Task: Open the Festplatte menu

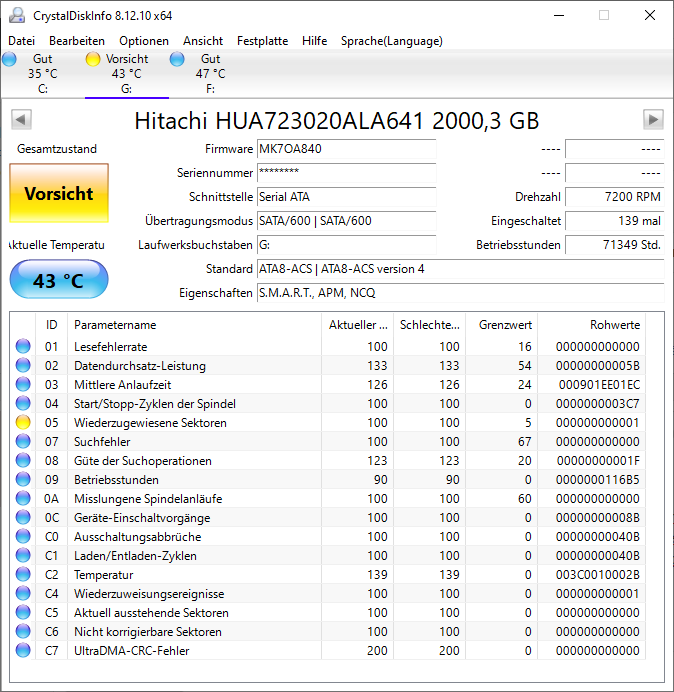Action: point(262,41)
